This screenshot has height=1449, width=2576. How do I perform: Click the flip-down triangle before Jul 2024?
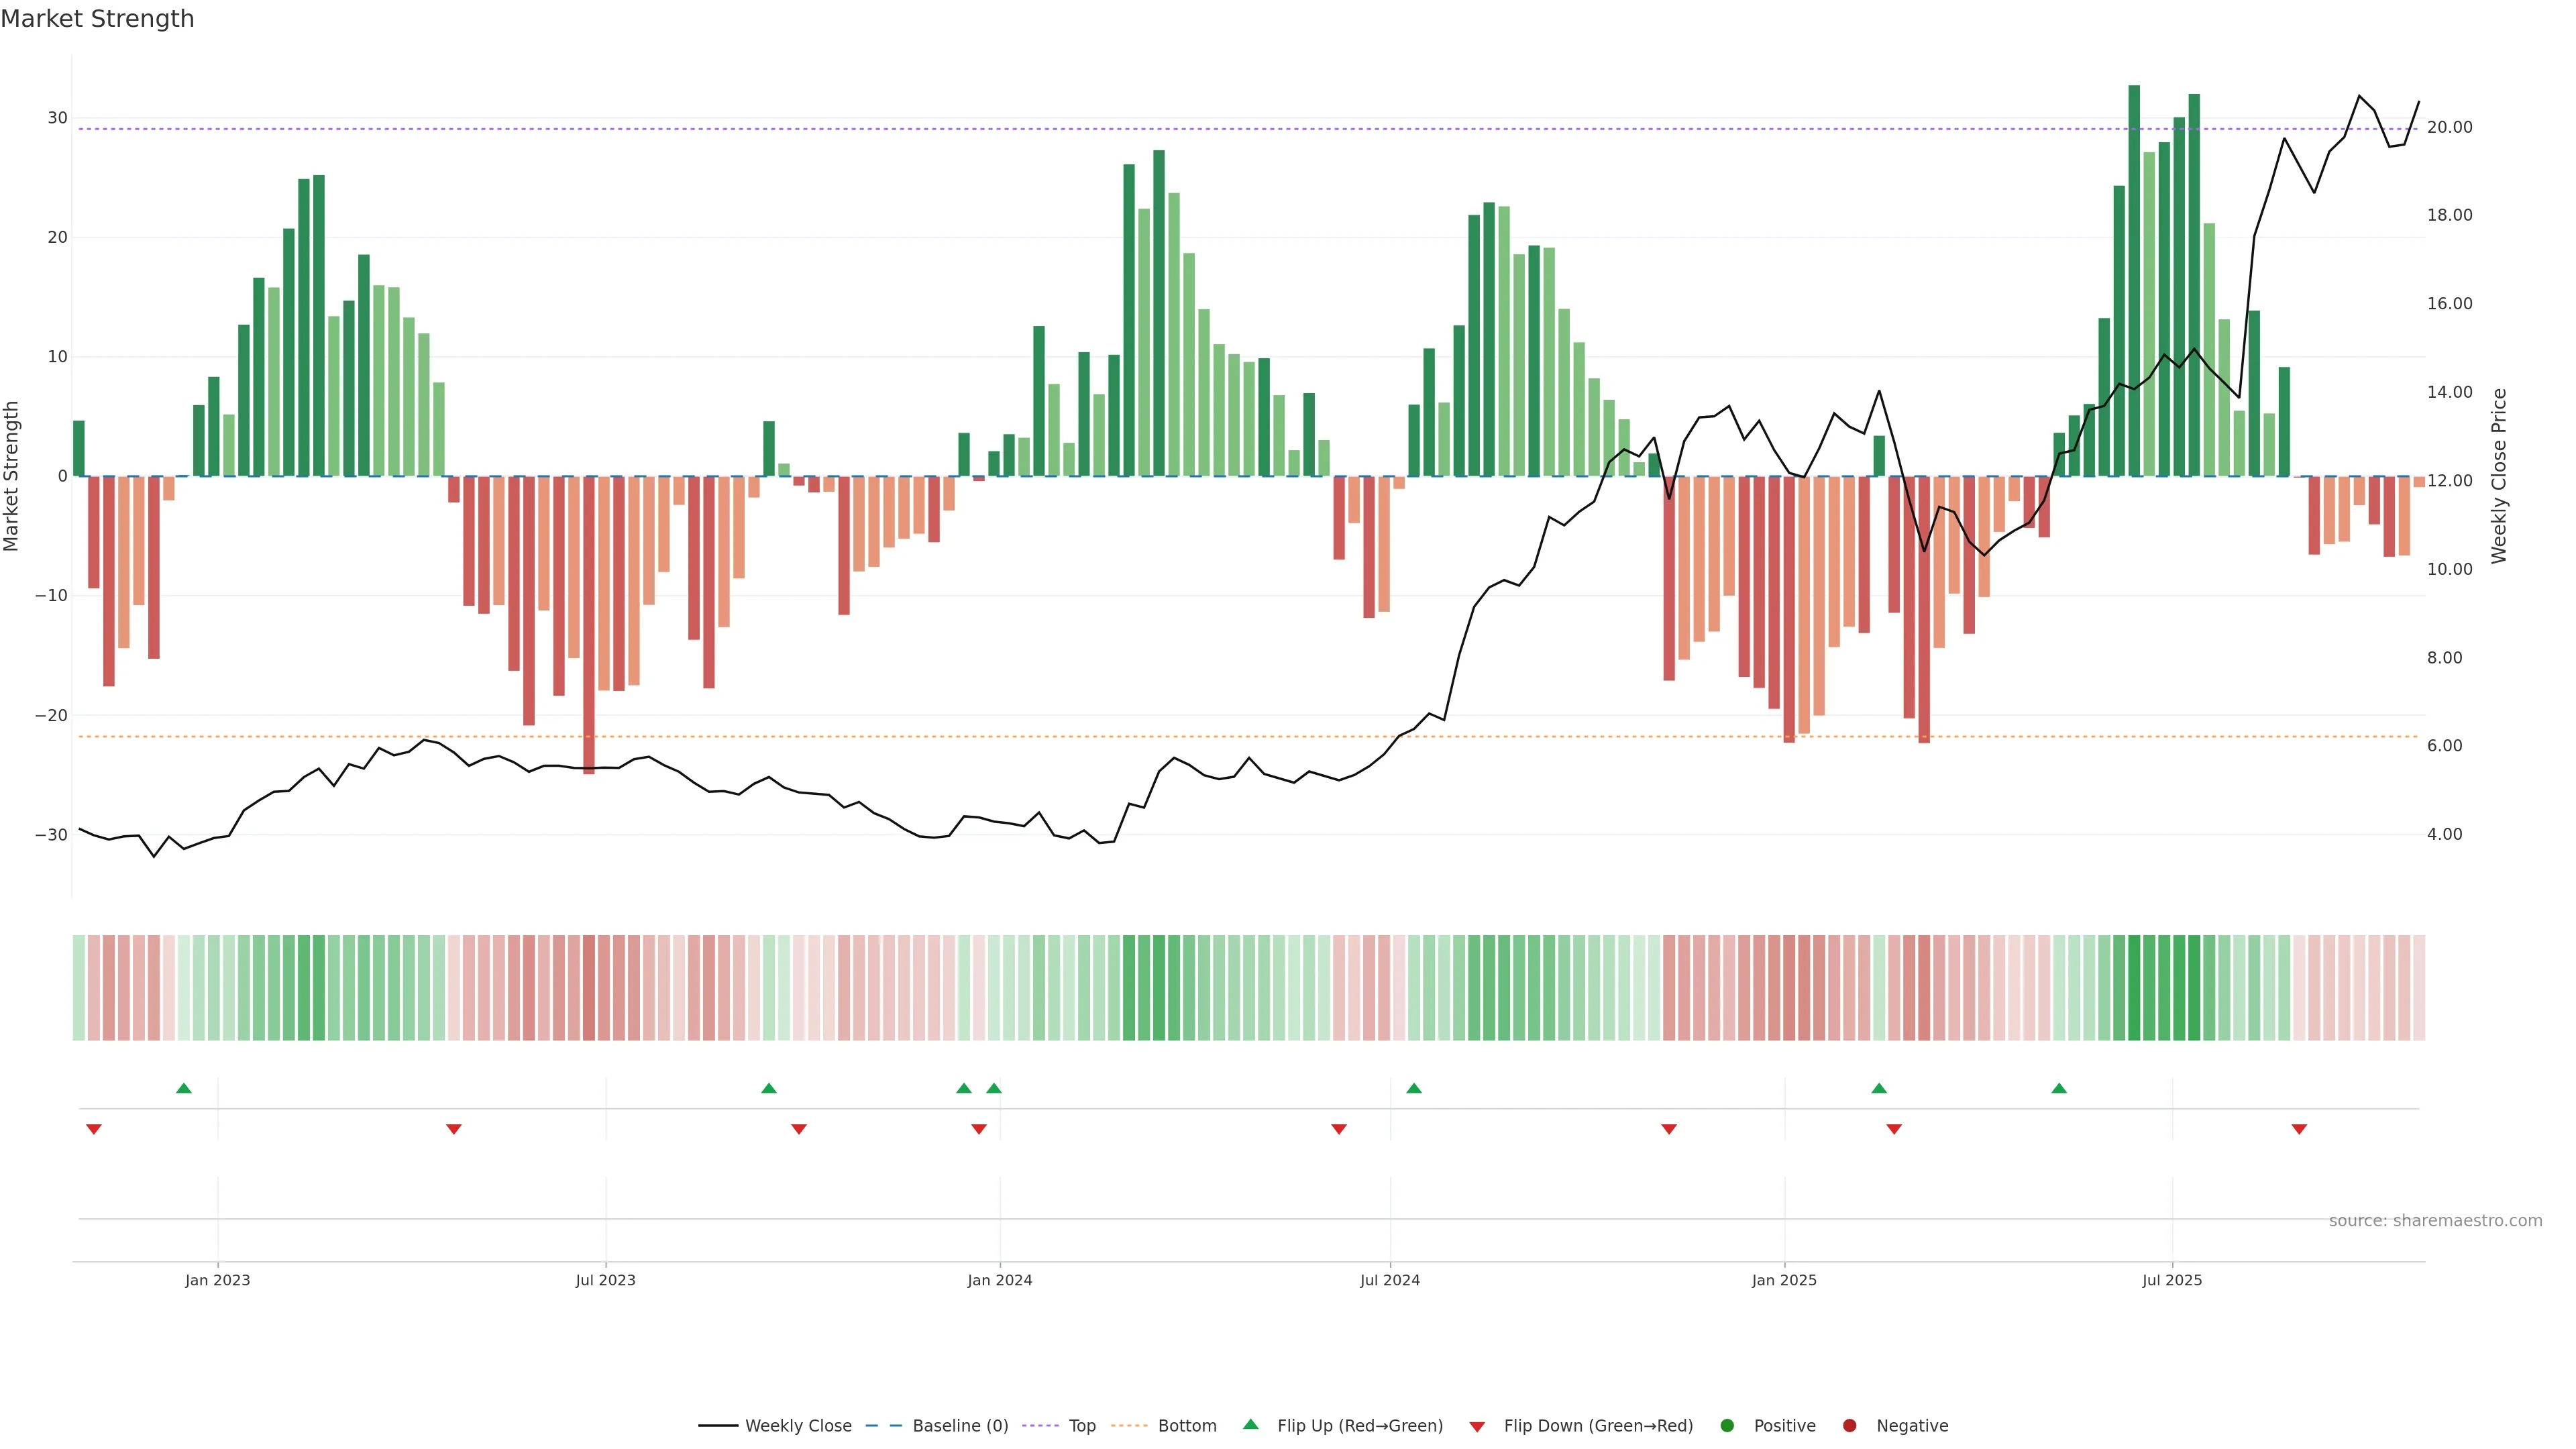tap(1339, 1129)
